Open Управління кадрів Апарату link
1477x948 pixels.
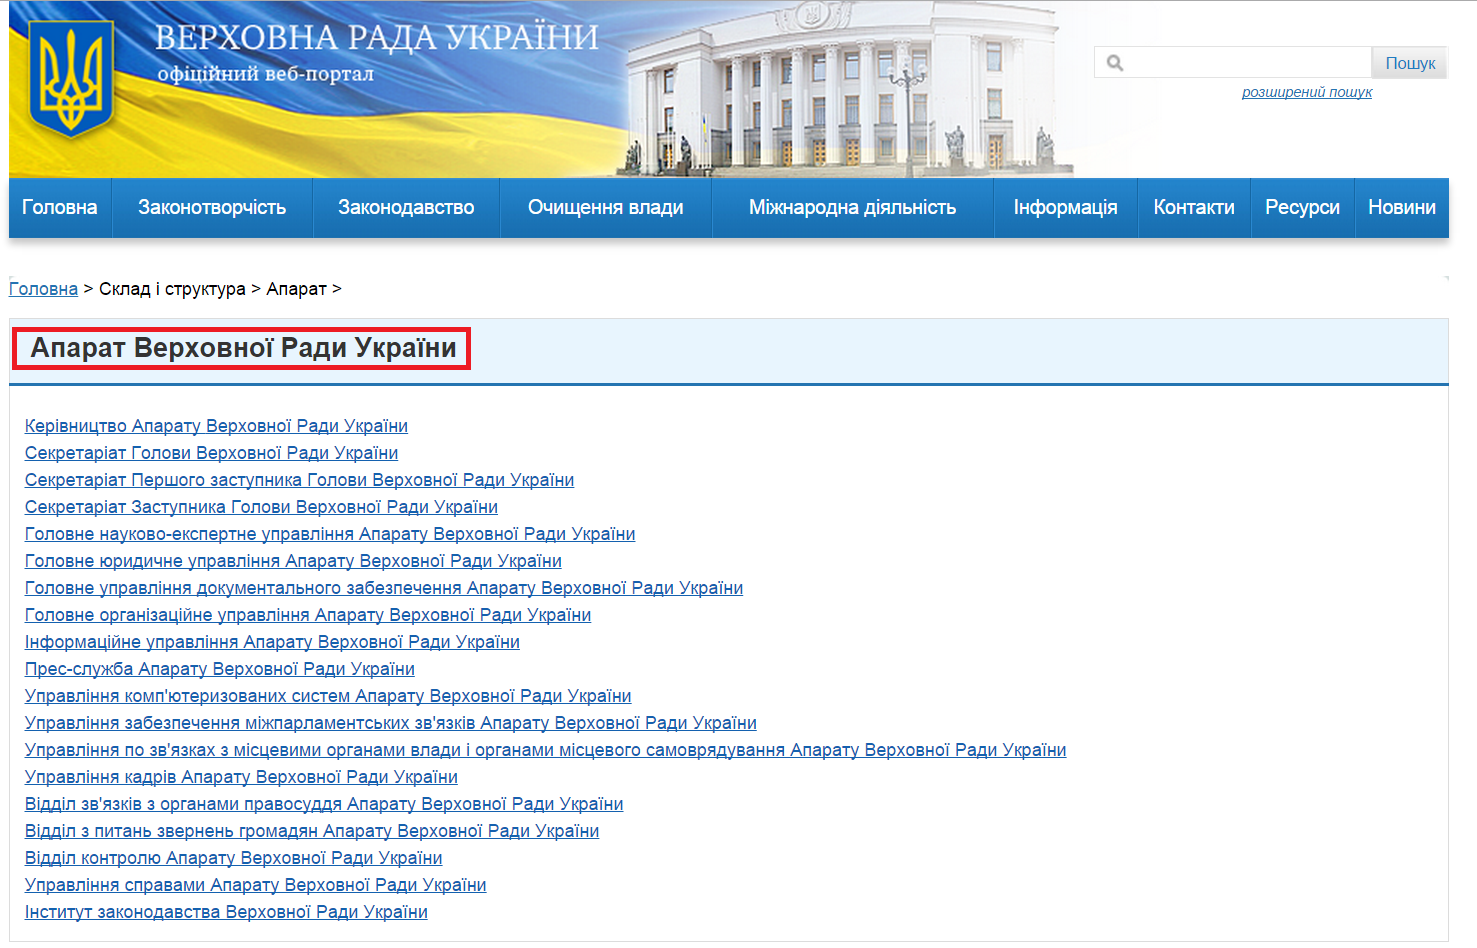click(241, 777)
